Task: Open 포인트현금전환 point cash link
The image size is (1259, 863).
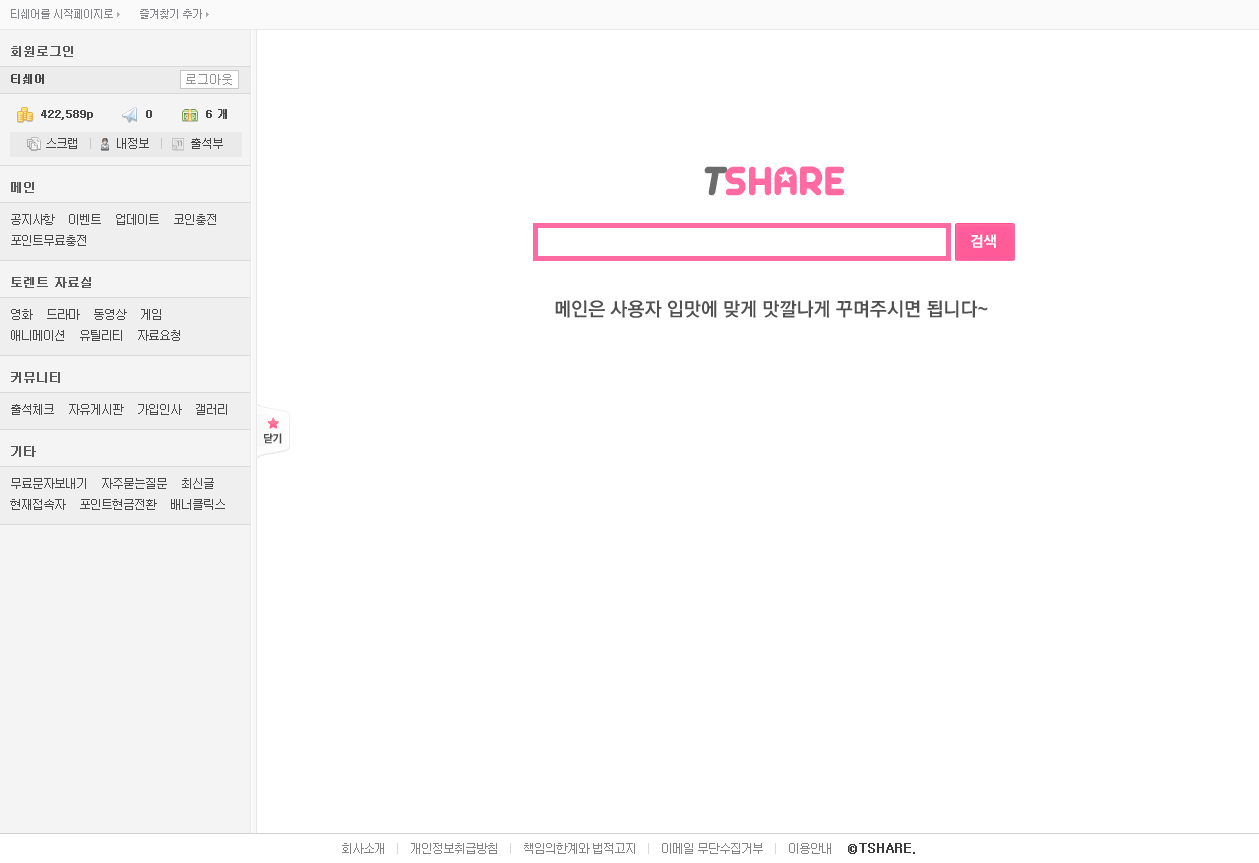Action: click(118, 505)
